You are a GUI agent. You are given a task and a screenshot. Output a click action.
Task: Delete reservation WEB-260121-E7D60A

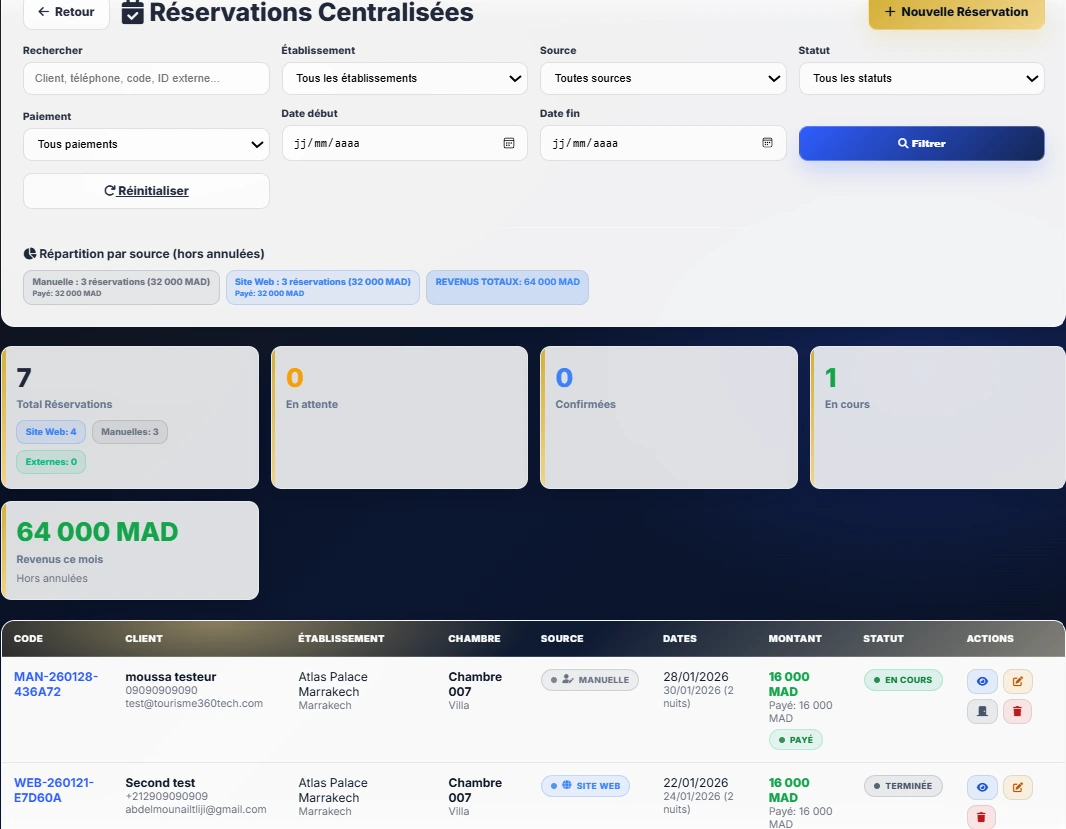click(x=982, y=817)
